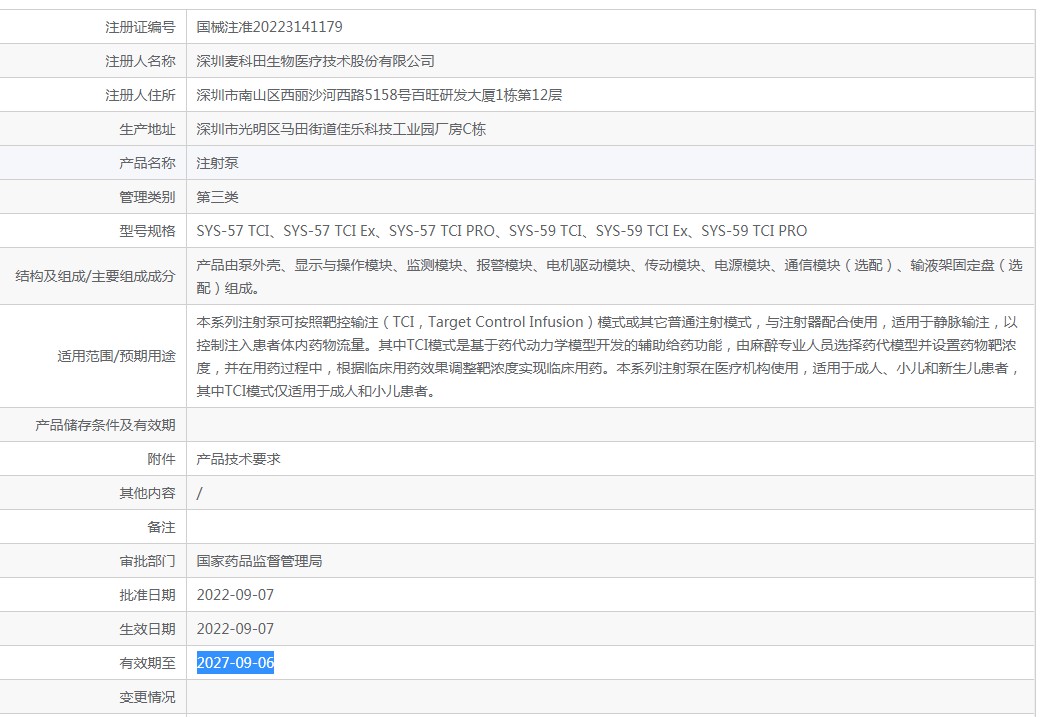Click management category value 第三类

(217, 197)
